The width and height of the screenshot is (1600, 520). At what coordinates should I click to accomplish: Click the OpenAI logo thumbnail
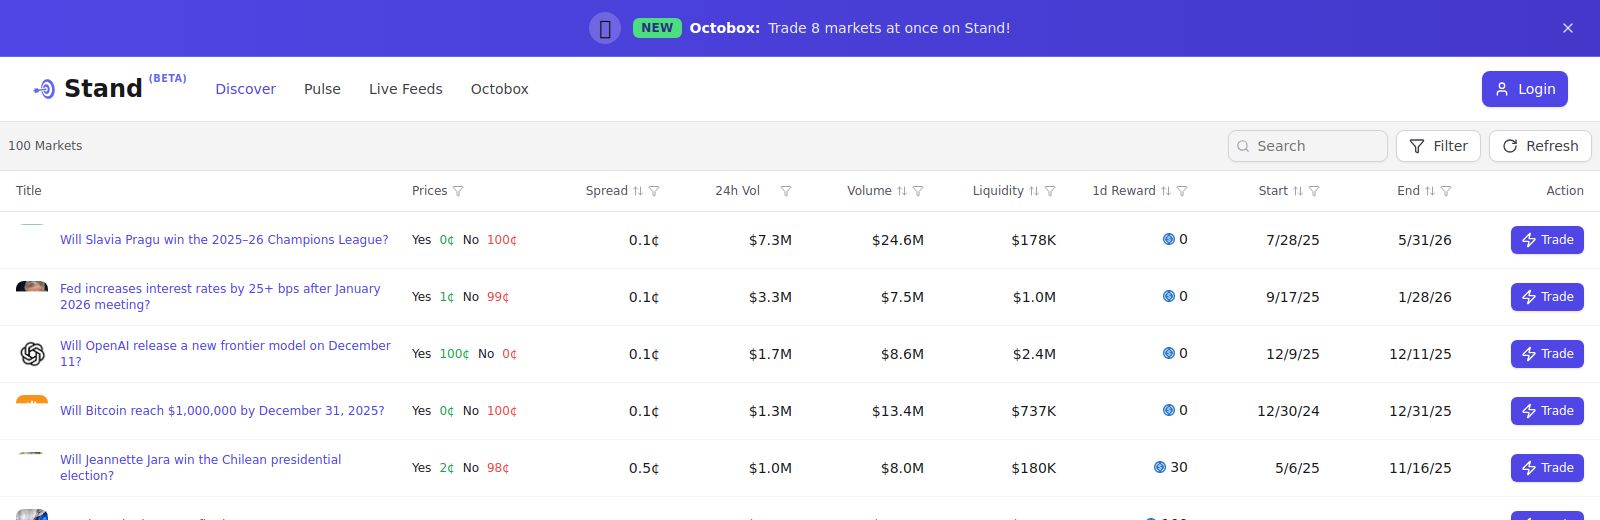pyautogui.click(x=32, y=354)
